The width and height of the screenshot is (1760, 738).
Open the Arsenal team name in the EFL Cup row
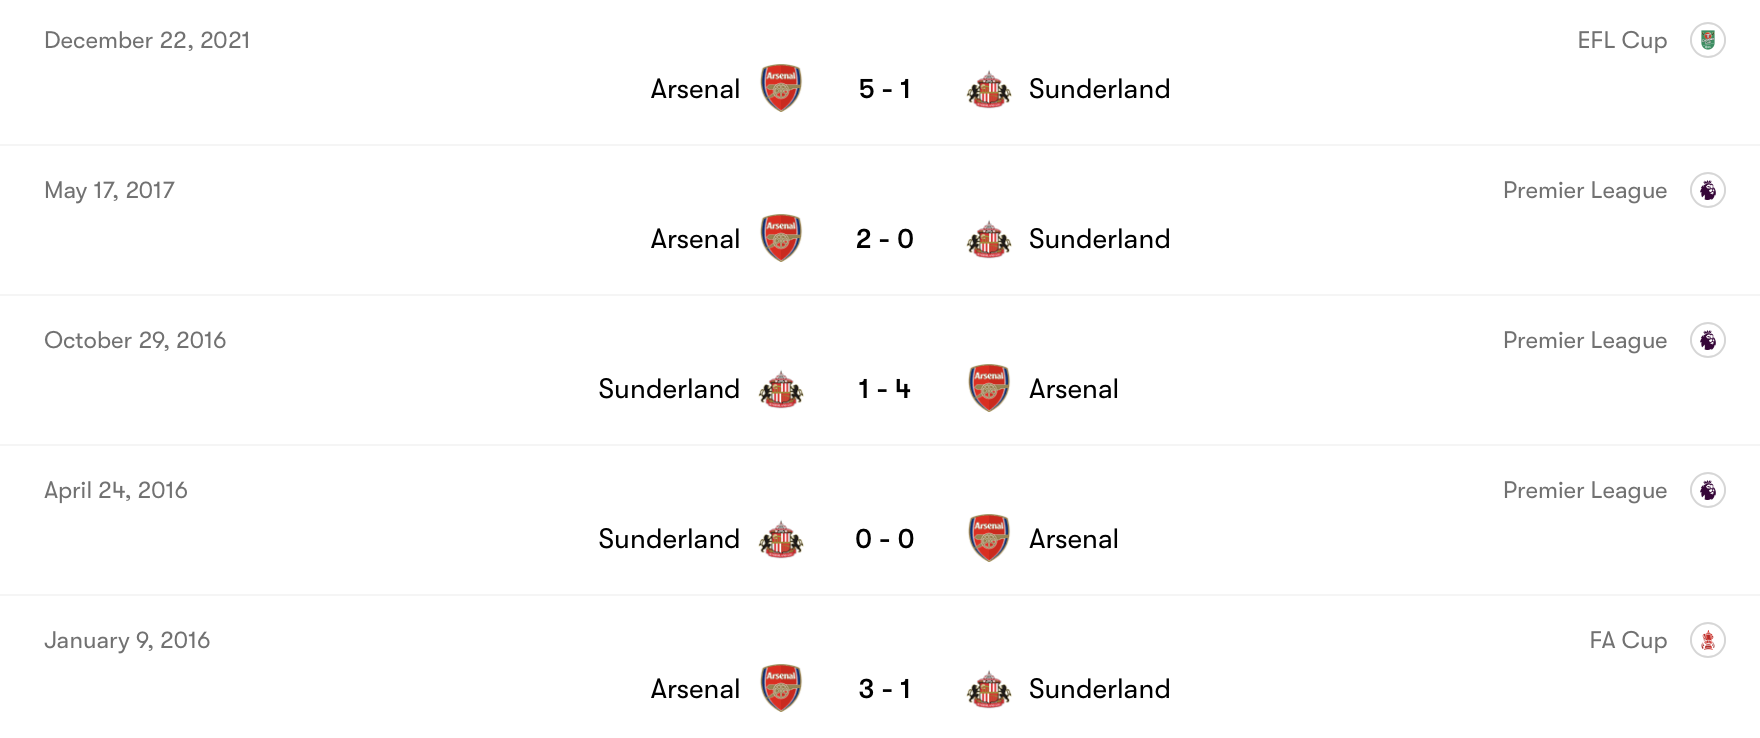click(695, 89)
